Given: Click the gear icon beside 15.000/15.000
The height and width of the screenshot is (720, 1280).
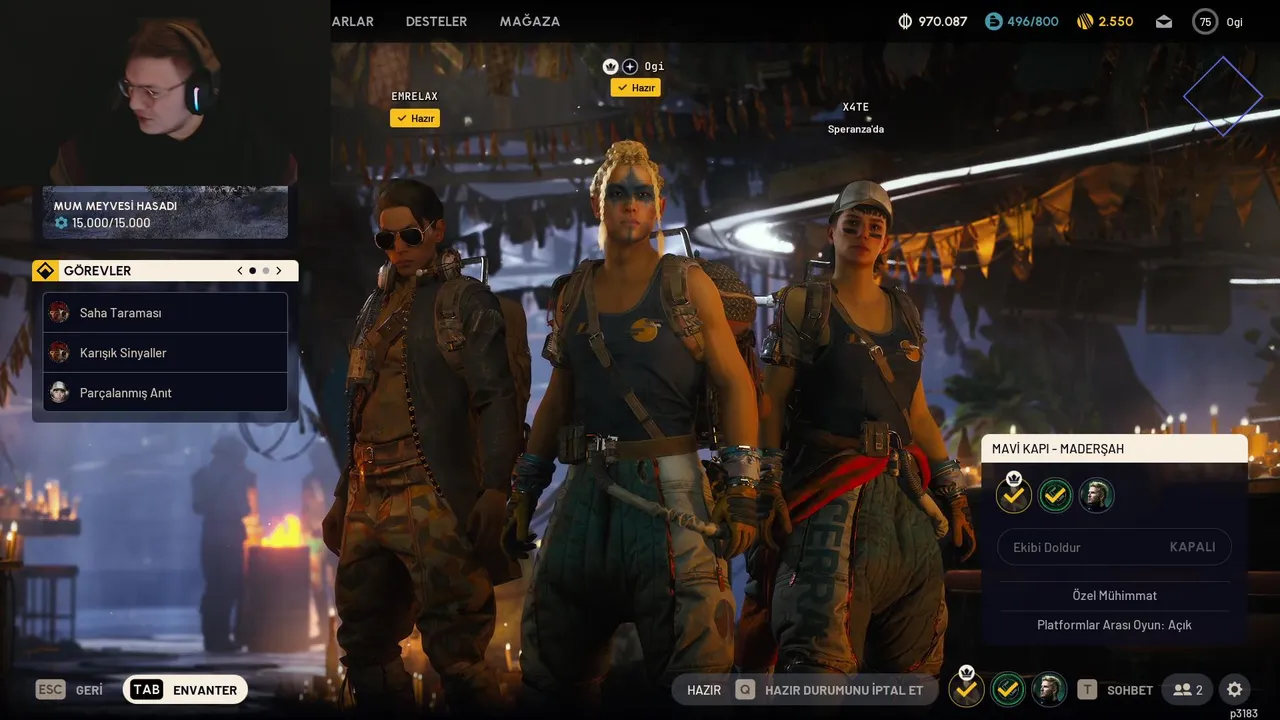Looking at the screenshot, I should (61, 223).
